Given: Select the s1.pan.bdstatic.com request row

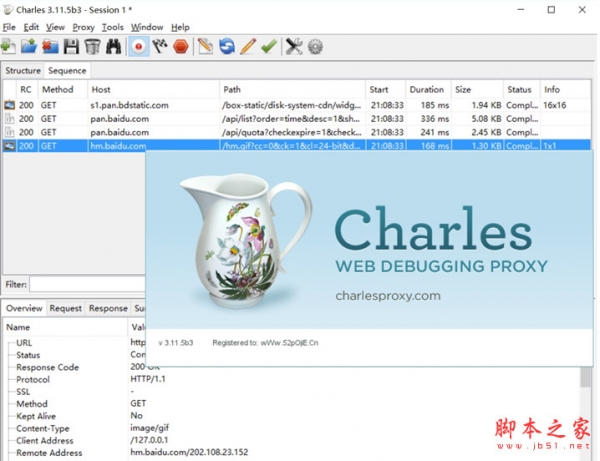Looking at the screenshot, I should [x=297, y=105].
